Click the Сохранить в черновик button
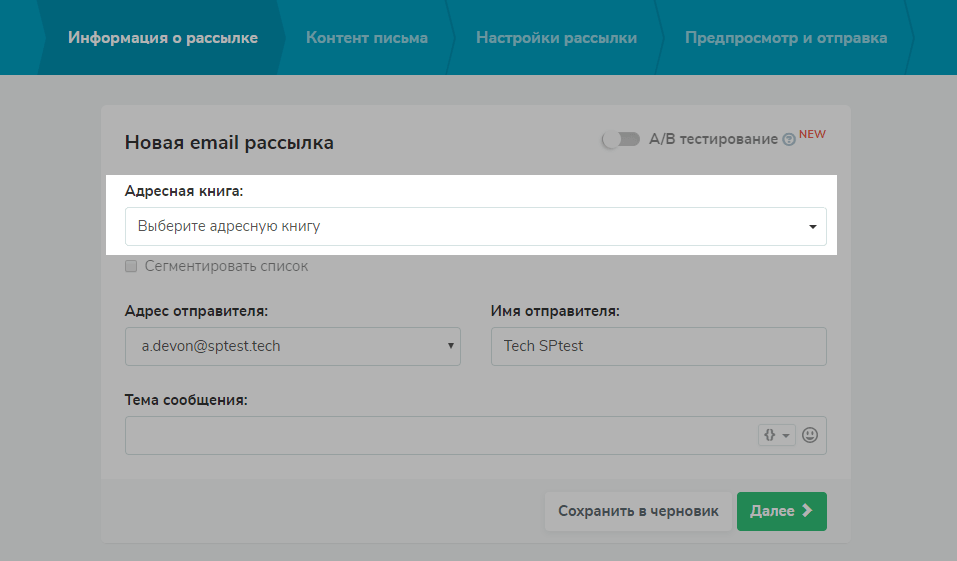This screenshot has height=561, width=957. pyautogui.click(x=638, y=511)
